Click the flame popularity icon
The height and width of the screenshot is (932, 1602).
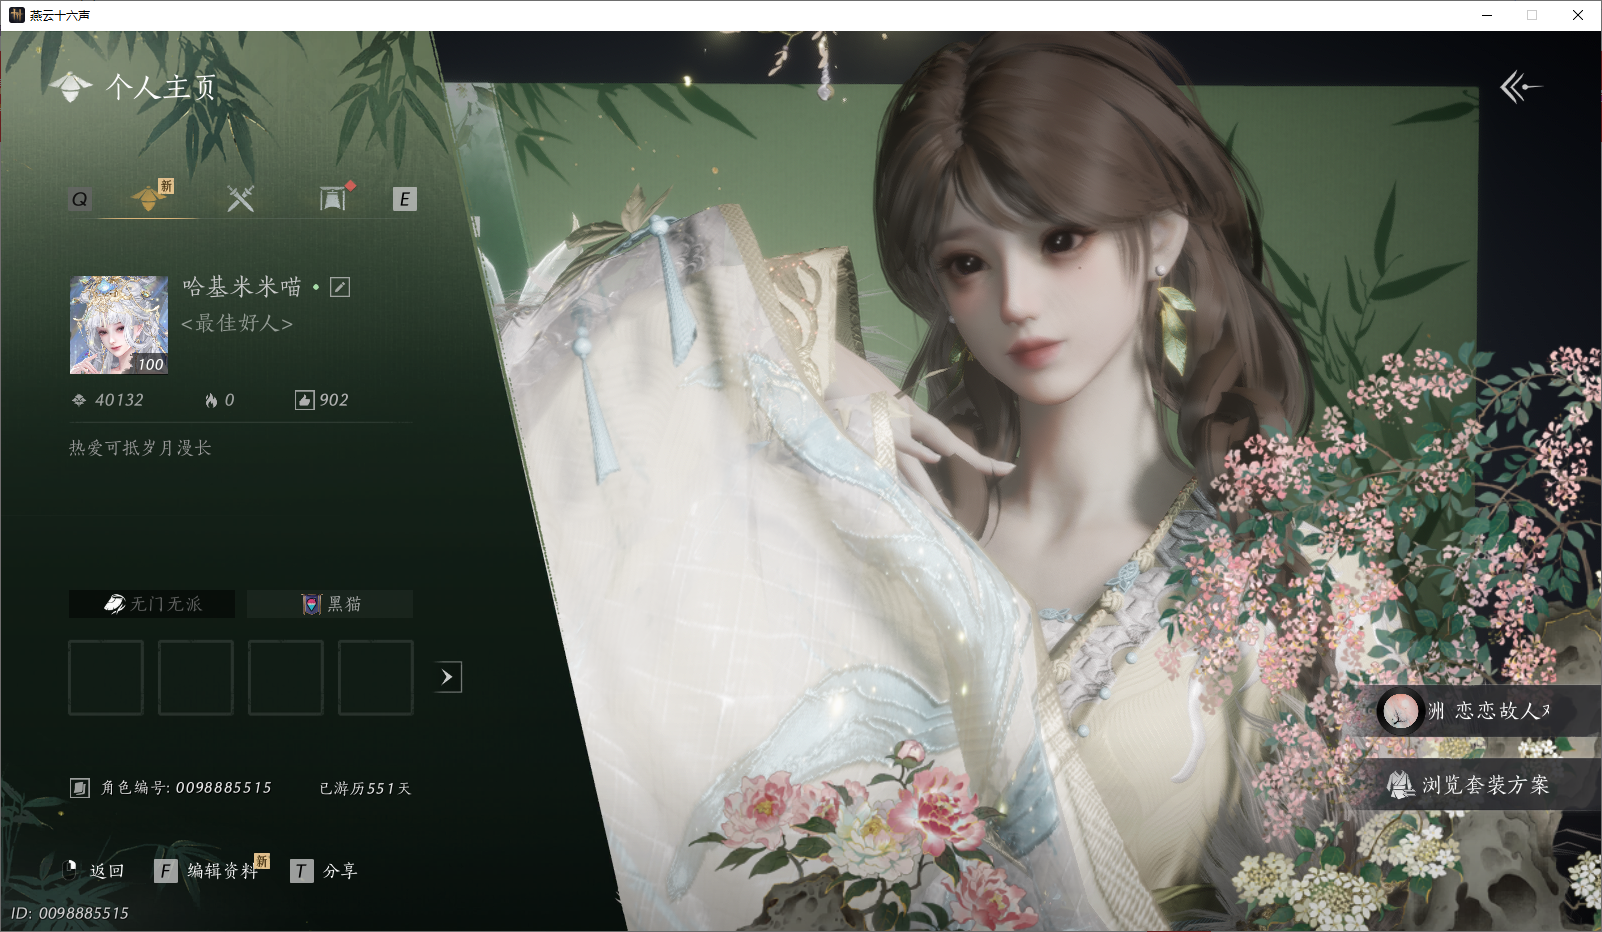[x=211, y=400]
